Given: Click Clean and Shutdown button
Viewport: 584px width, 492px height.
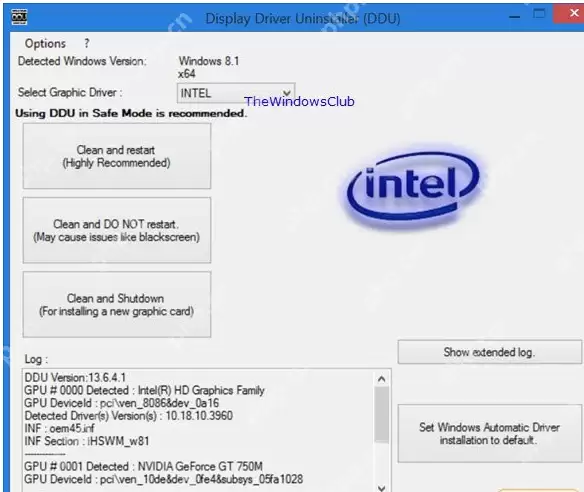Looking at the screenshot, I should [117, 304].
